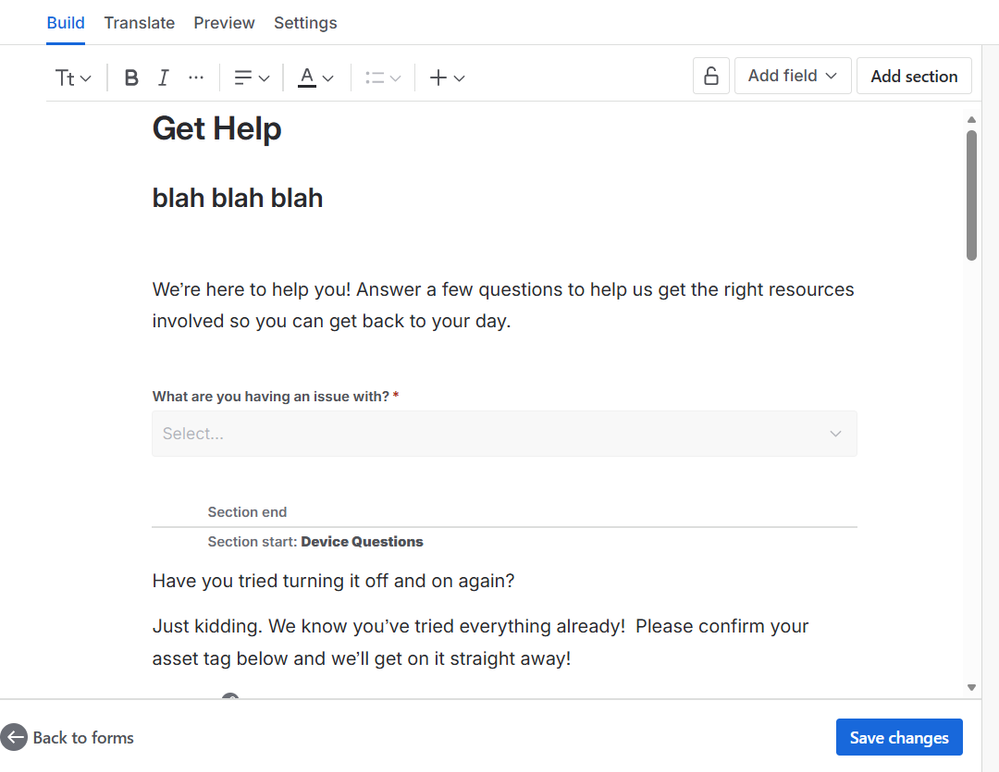Click the Add section button
Screen dimensions: 999x772
click(x=914, y=76)
